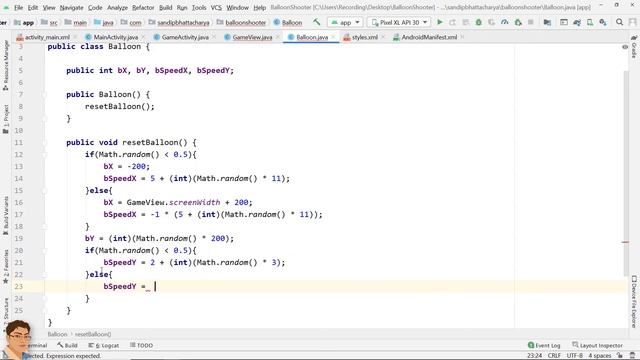Open the Layout Inspector button
The width and height of the screenshot is (640, 360).
(x=598, y=345)
